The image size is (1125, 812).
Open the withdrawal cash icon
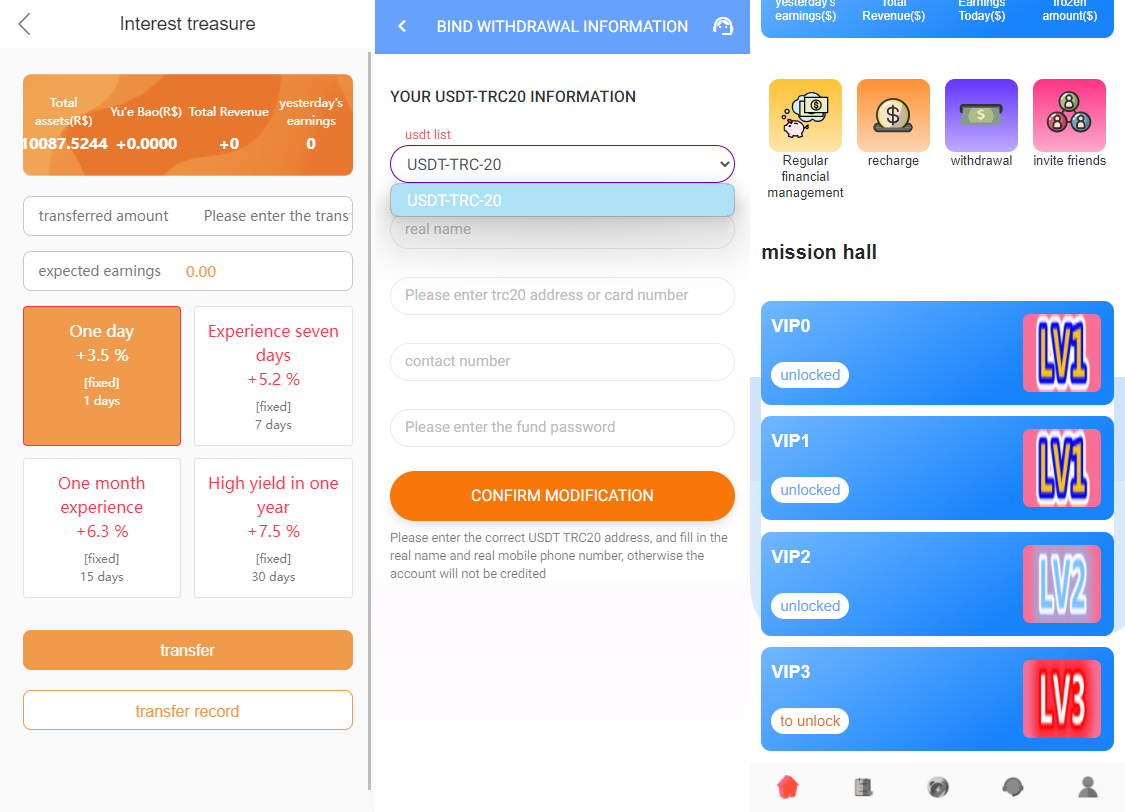click(x=981, y=115)
